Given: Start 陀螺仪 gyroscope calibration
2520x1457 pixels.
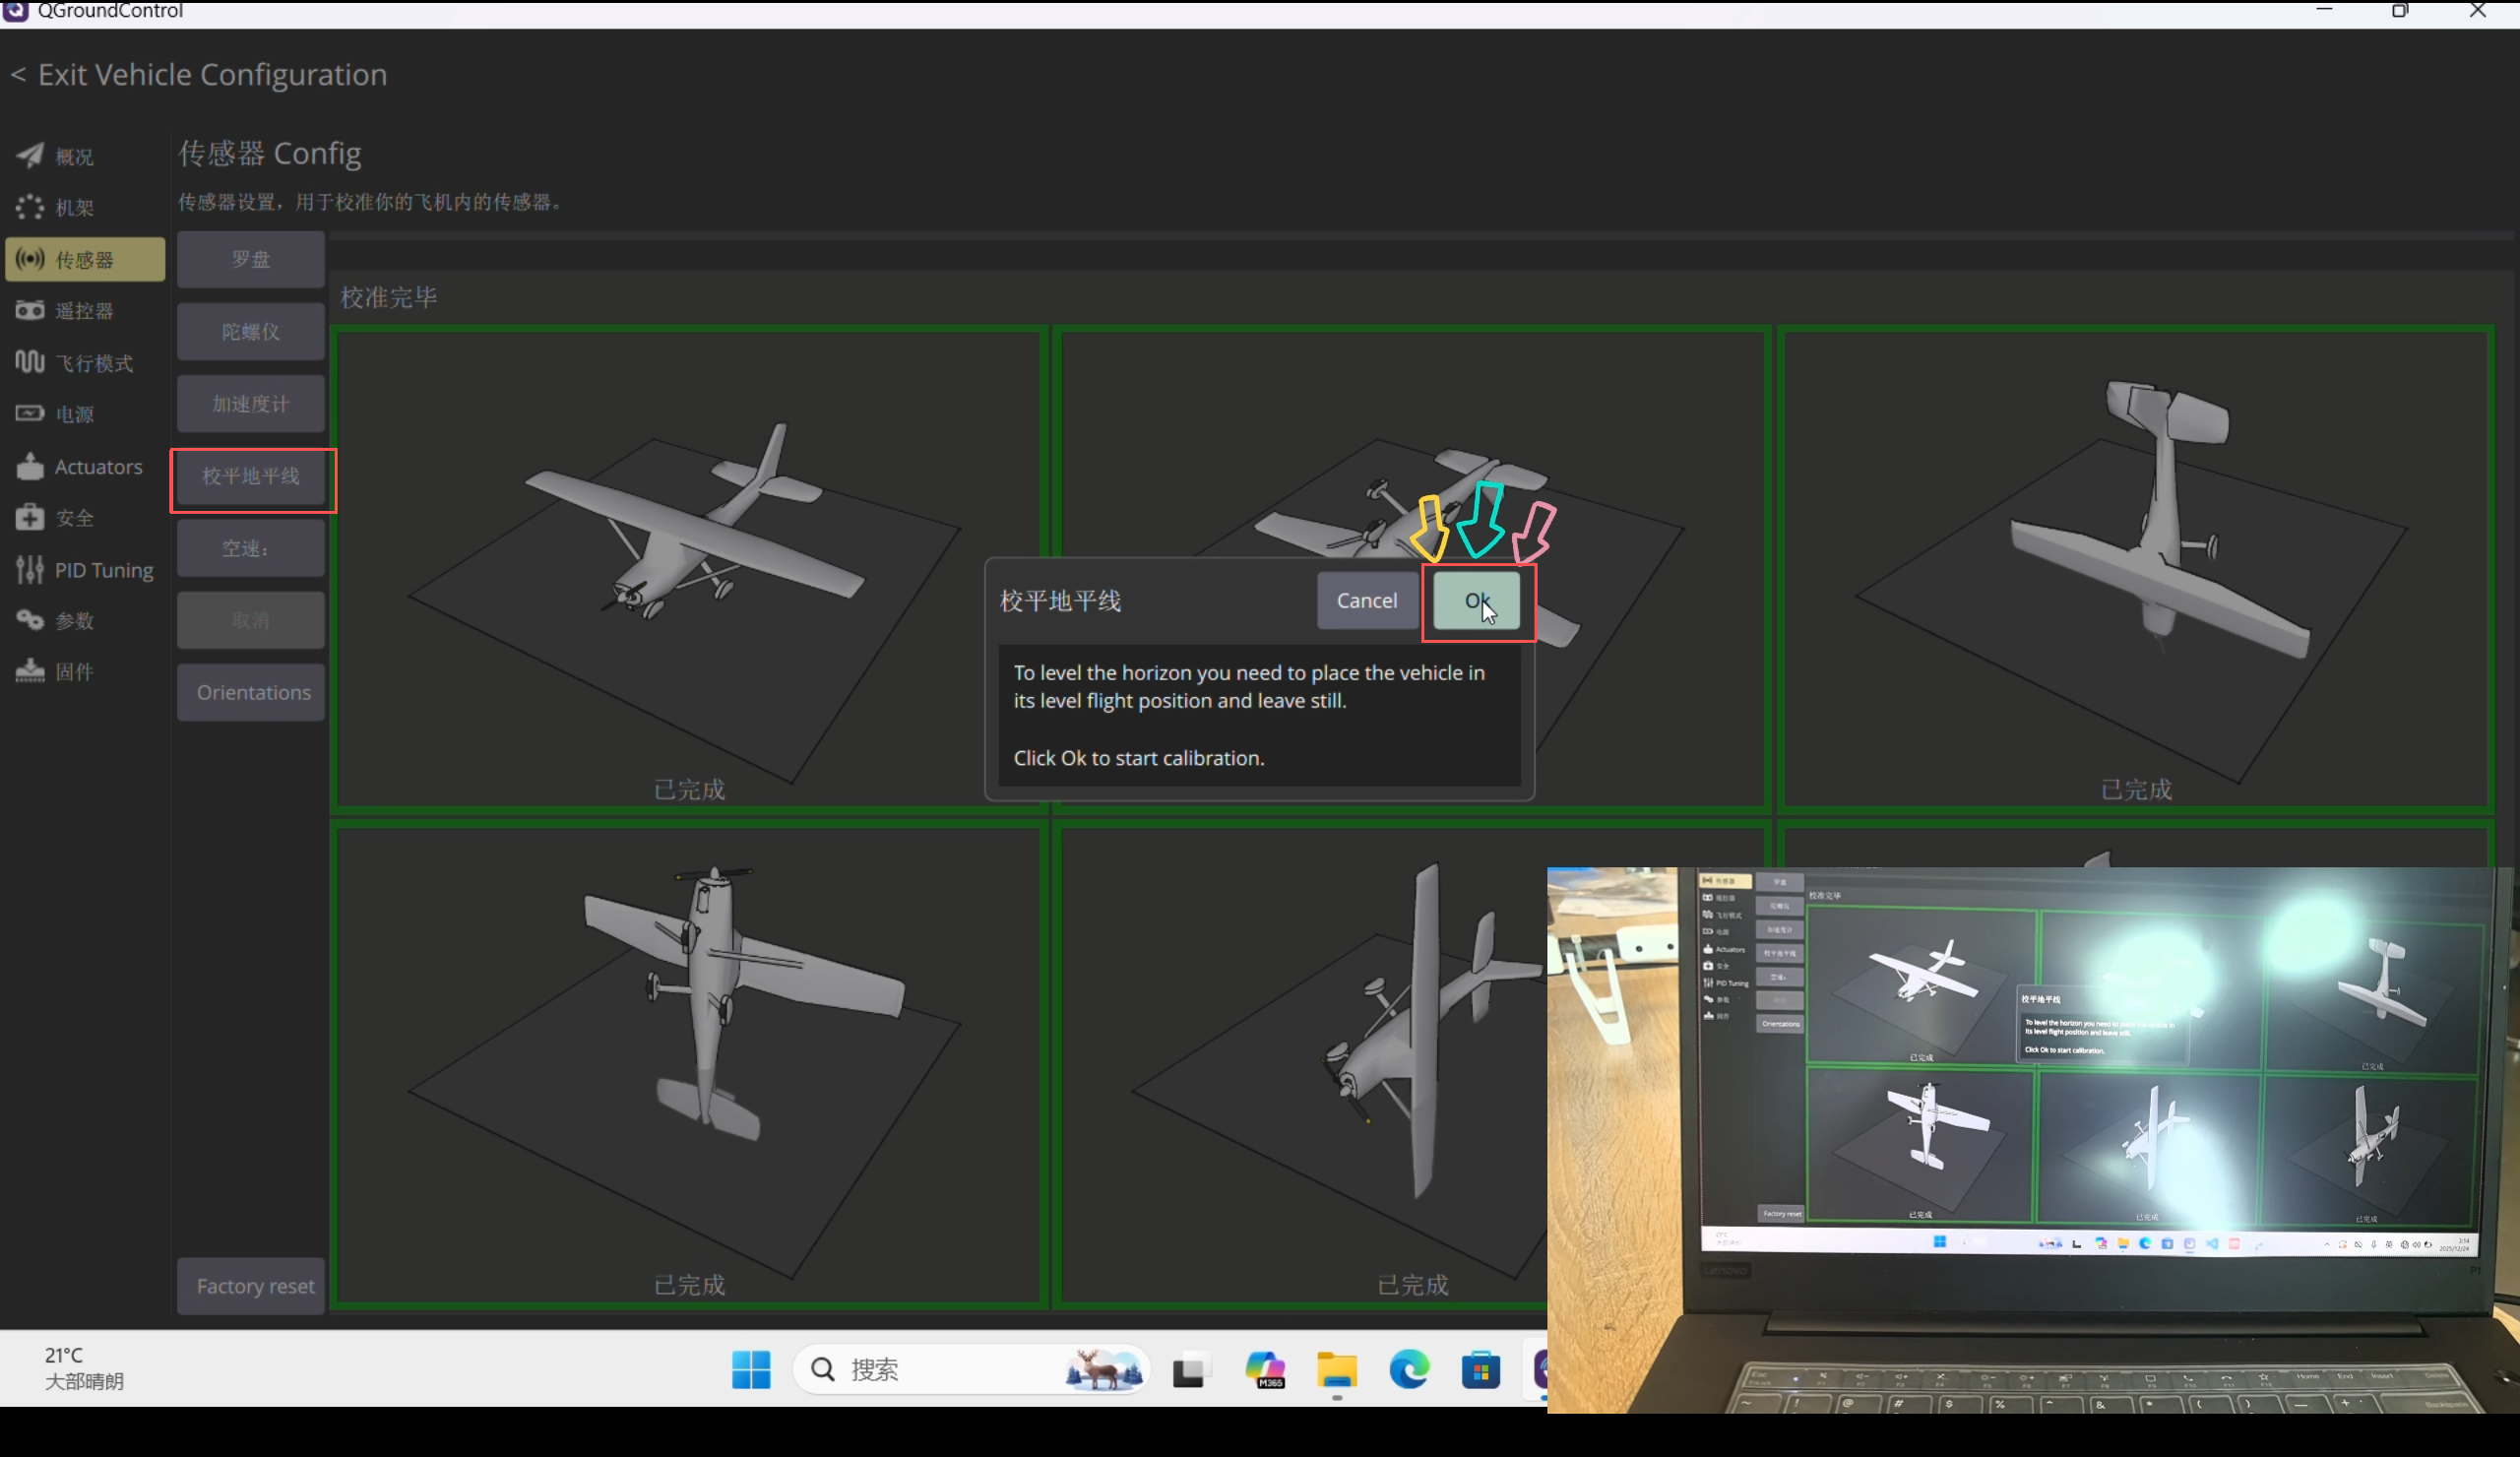Looking at the screenshot, I should (251, 332).
